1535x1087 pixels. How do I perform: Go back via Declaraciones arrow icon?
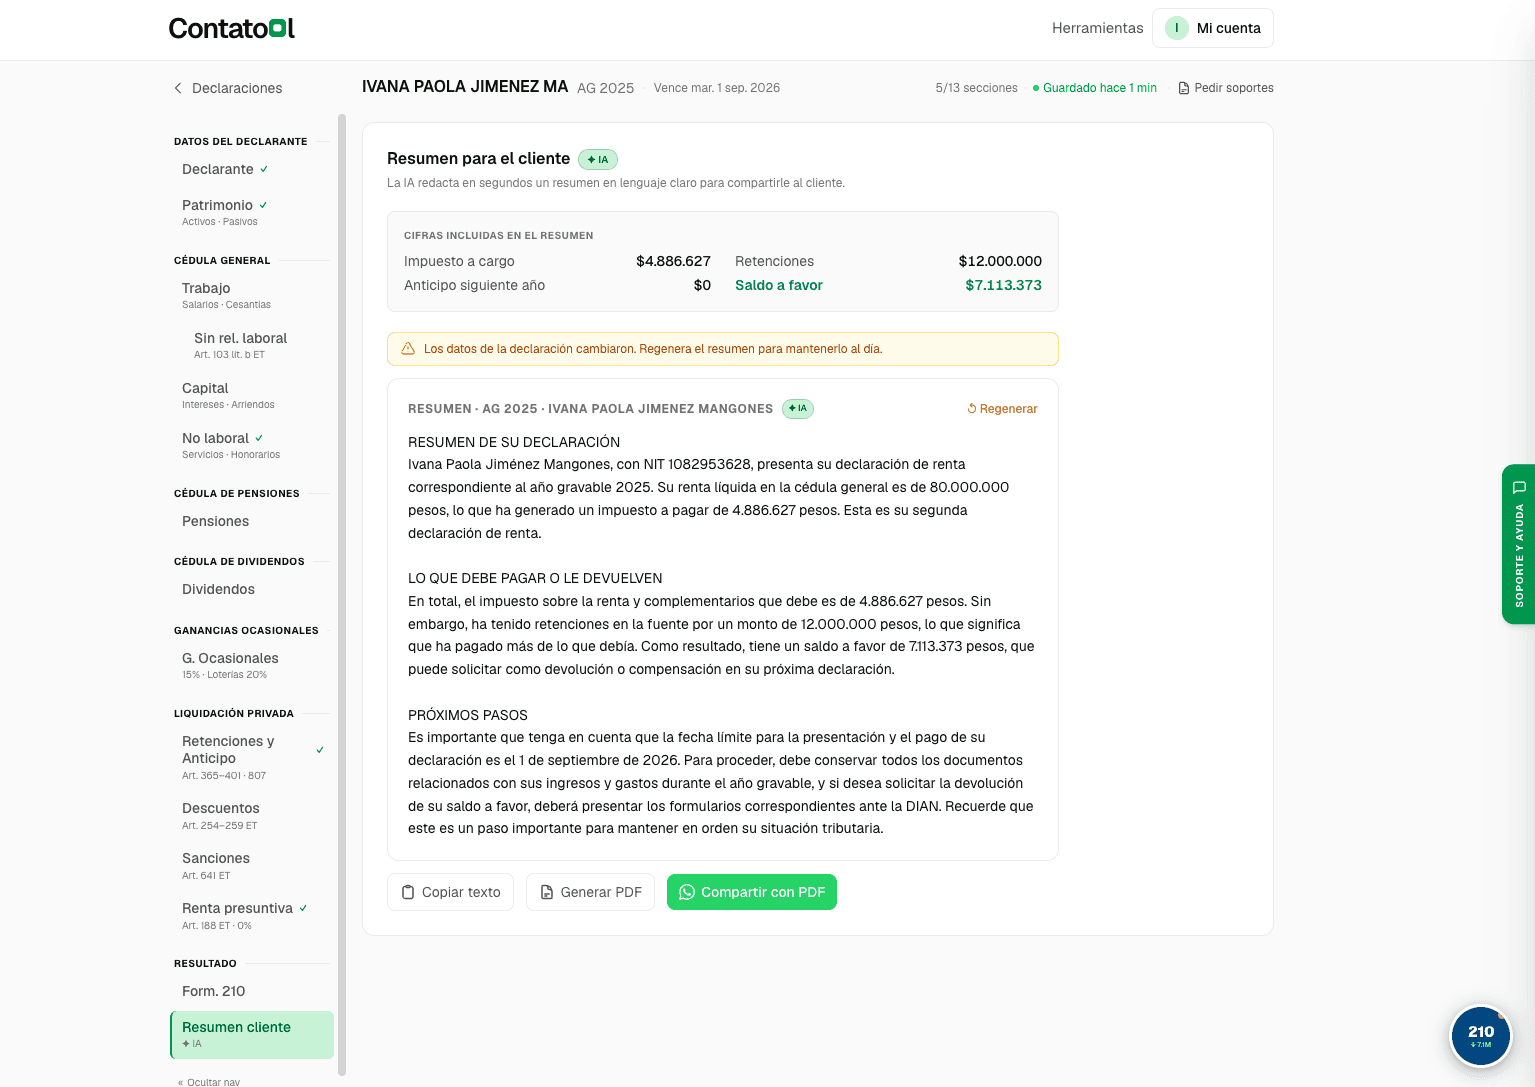(x=178, y=88)
